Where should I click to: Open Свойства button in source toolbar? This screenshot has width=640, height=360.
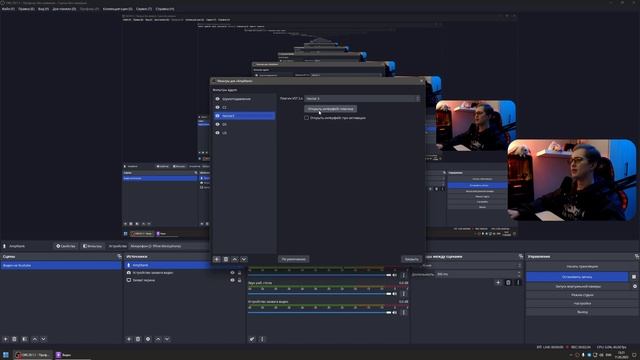point(66,246)
